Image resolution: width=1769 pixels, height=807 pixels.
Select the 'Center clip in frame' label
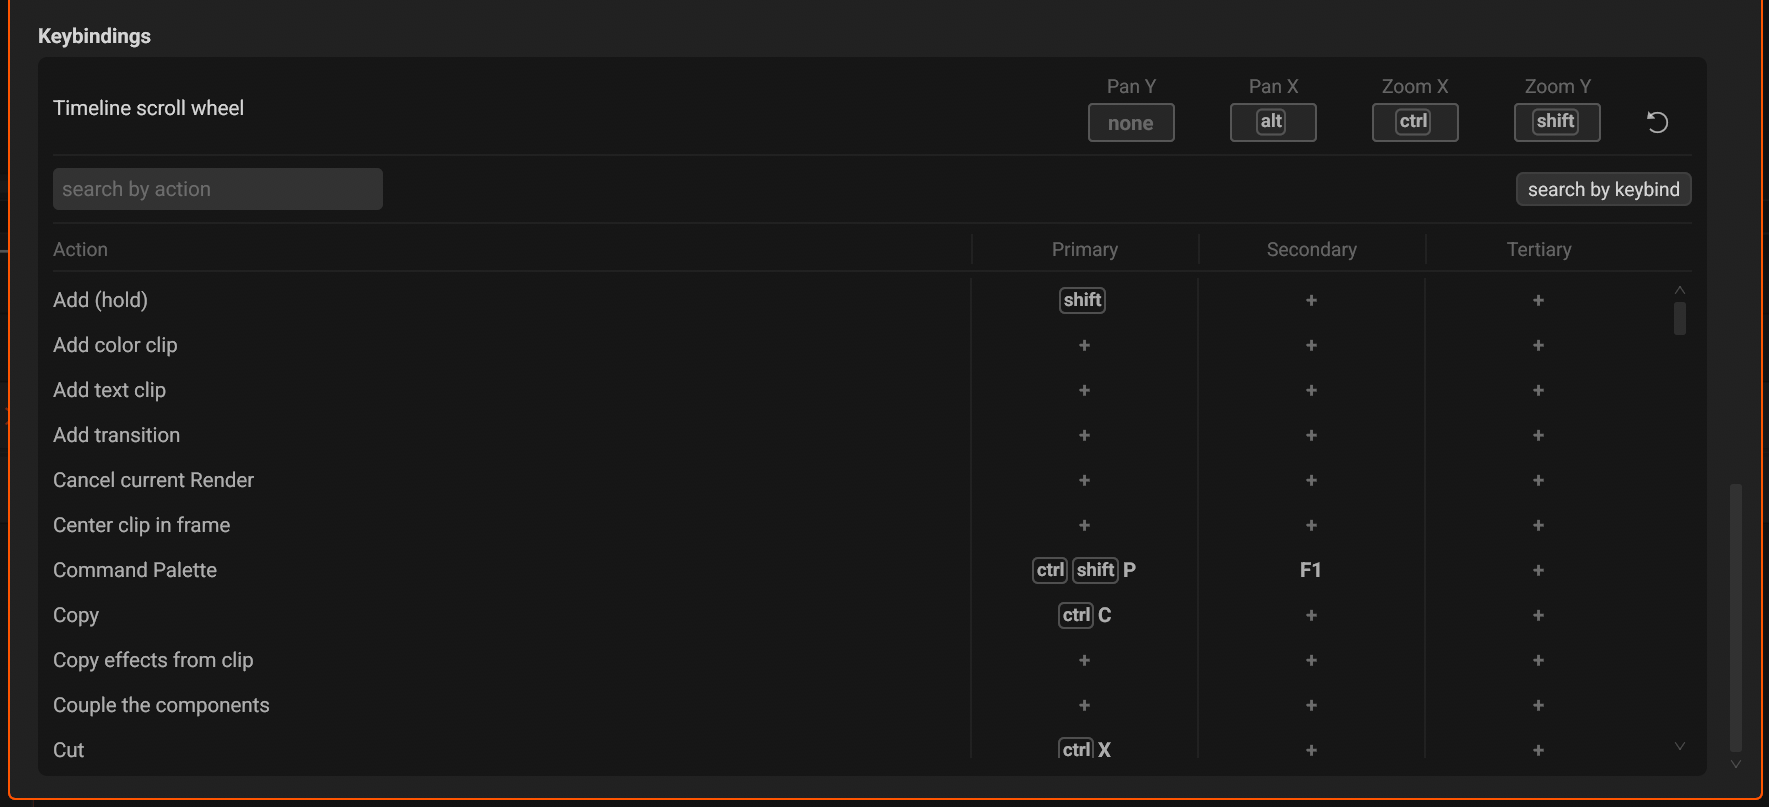pyautogui.click(x=141, y=525)
